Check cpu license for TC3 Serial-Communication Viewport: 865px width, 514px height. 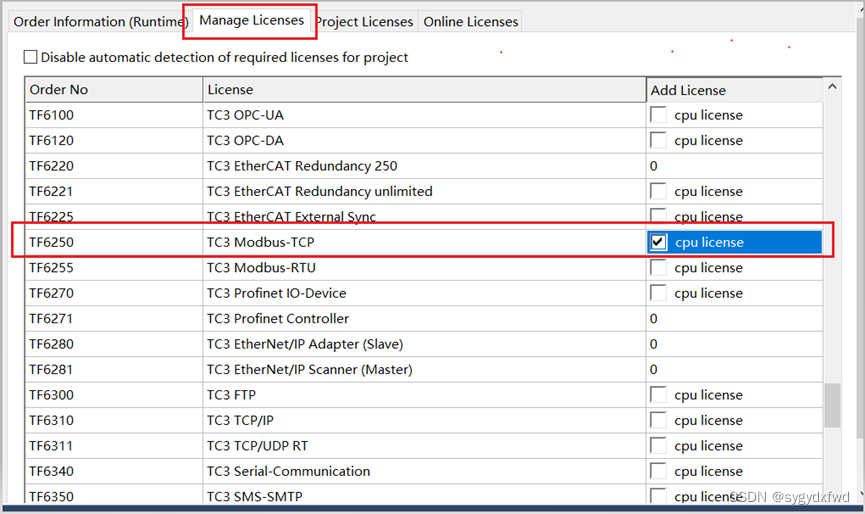tap(658, 470)
